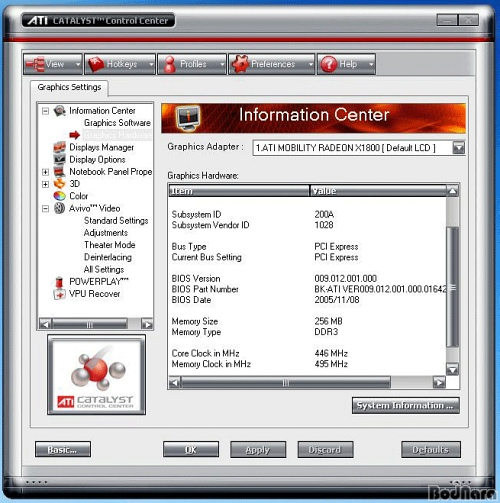
Task: Click the Subsystem Vendor ID row
Action: (x=307, y=225)
